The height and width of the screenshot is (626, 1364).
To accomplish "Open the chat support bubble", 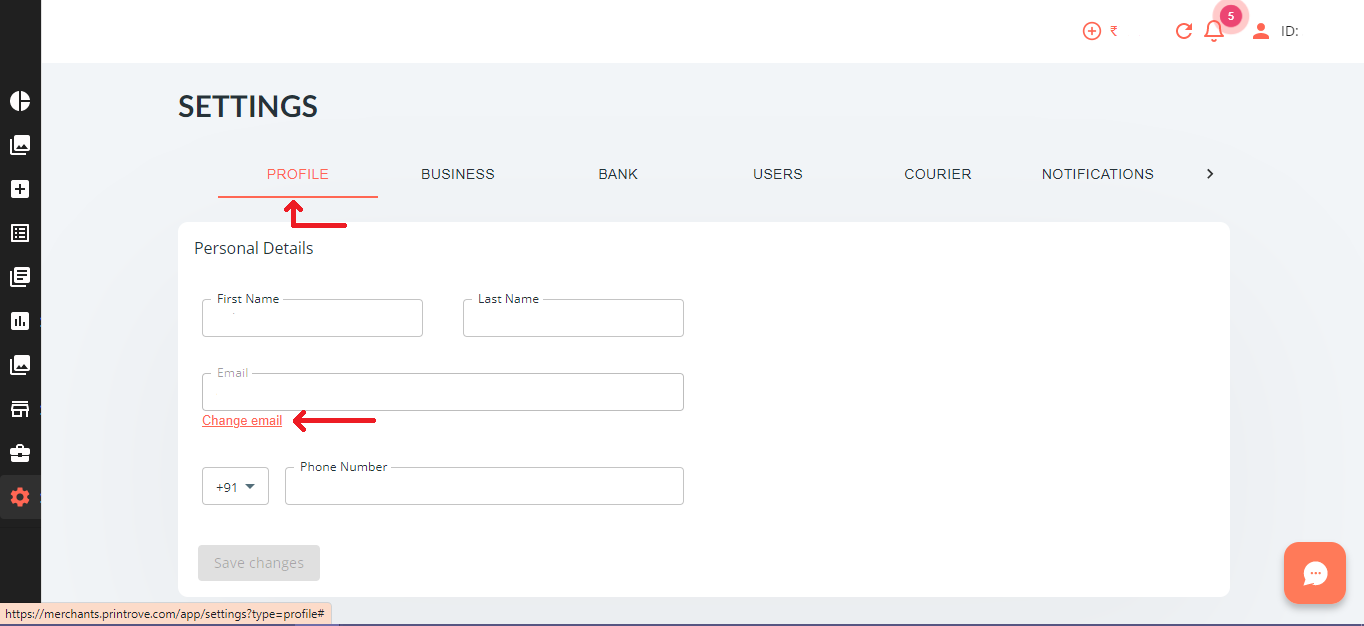I will click(x=1315, y=573).
